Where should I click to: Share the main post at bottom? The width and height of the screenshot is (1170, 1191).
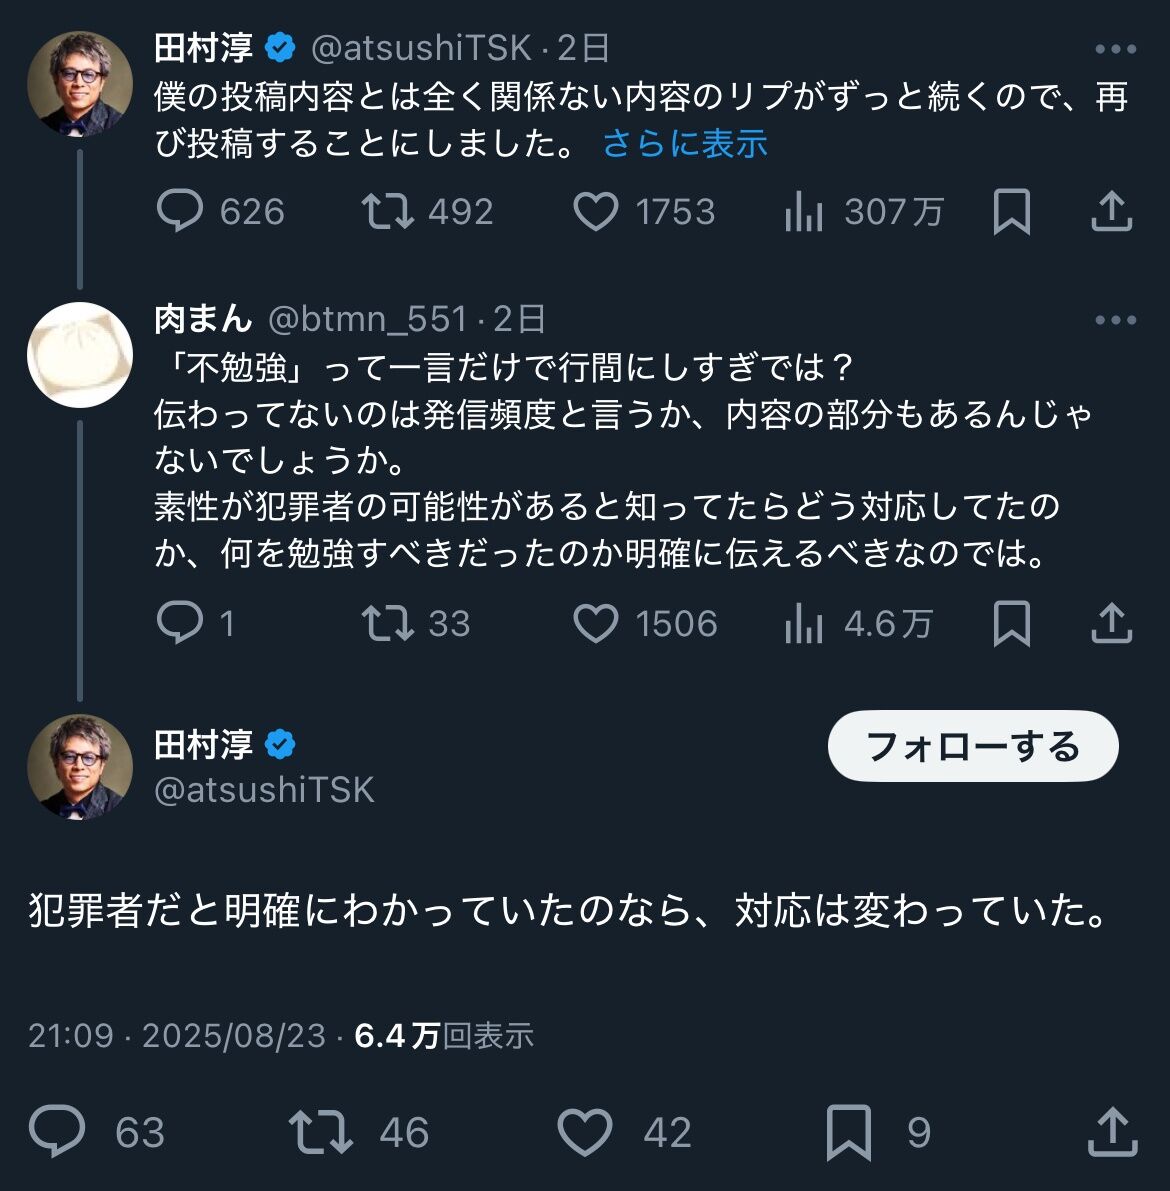pos(1111,1132)
